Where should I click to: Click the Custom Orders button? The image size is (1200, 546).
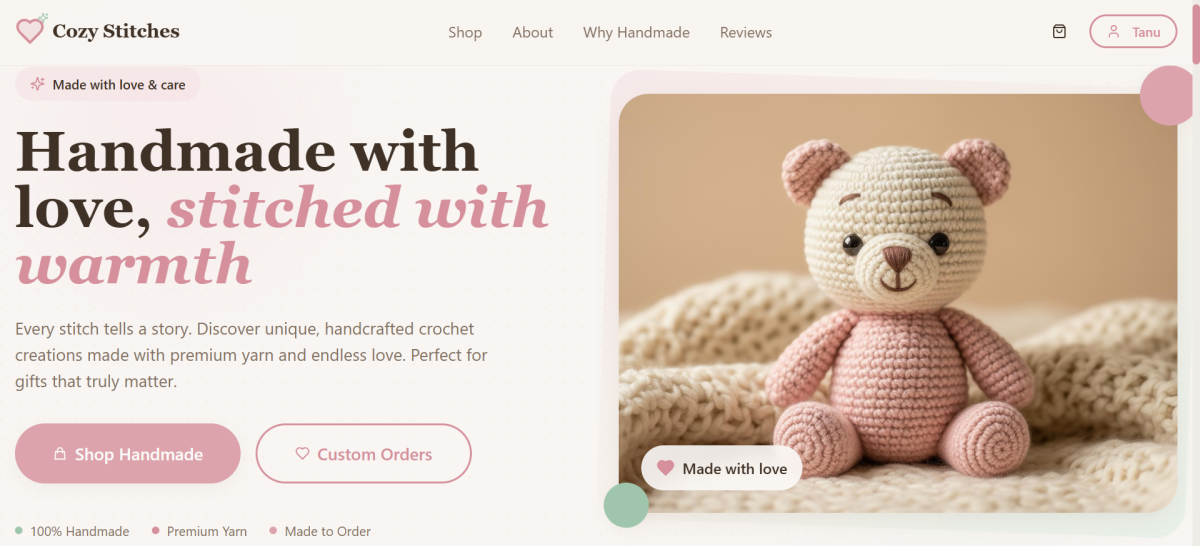(x=364, y=454)
